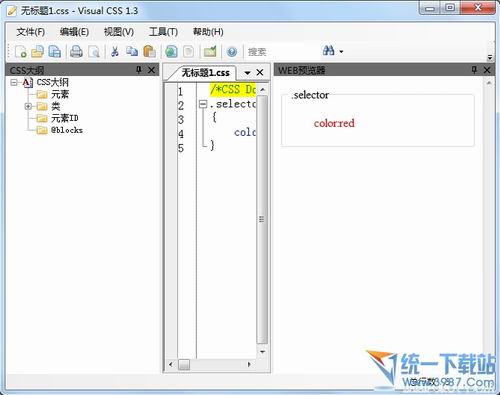The width and height of the screenshot is (500, 395).
Task: Minimize the Visual CSS window
Action: (x=430, y=8)
